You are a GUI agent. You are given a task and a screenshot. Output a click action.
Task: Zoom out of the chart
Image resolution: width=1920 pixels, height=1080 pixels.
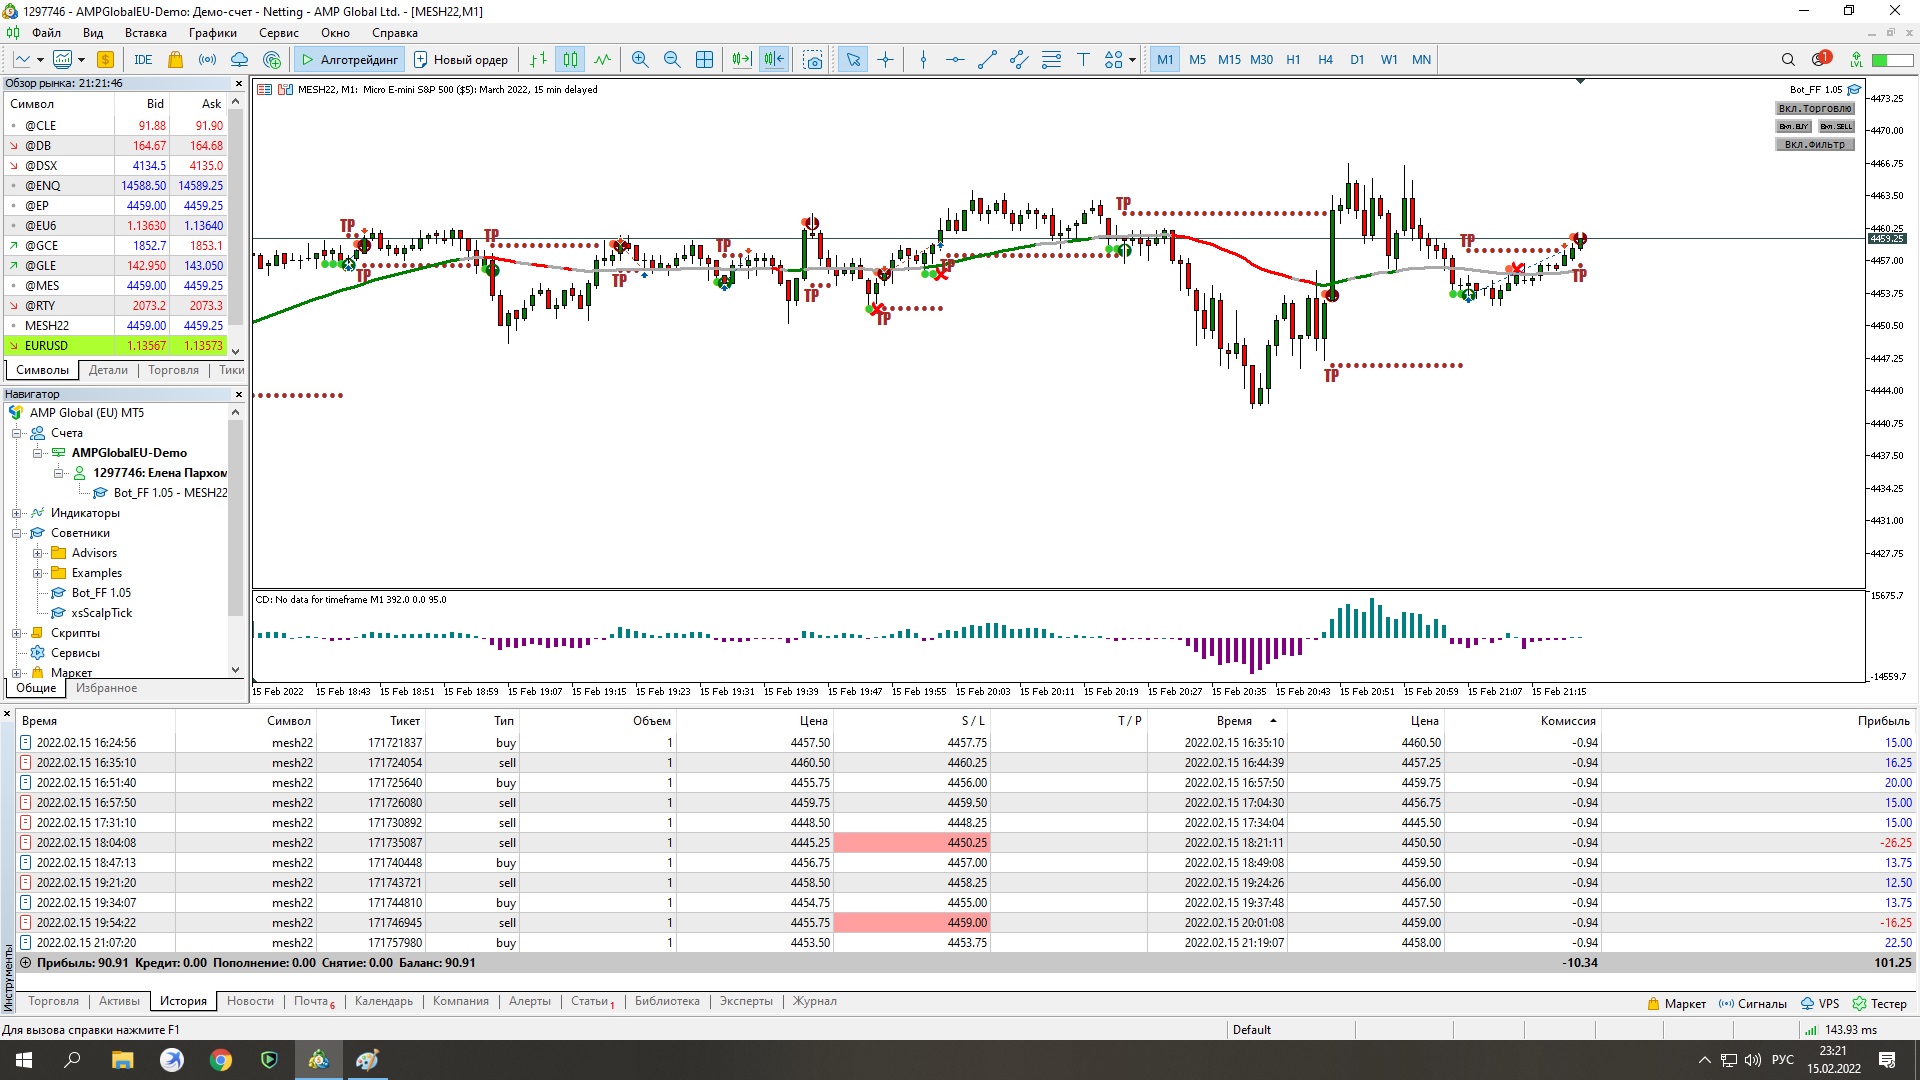672,60
